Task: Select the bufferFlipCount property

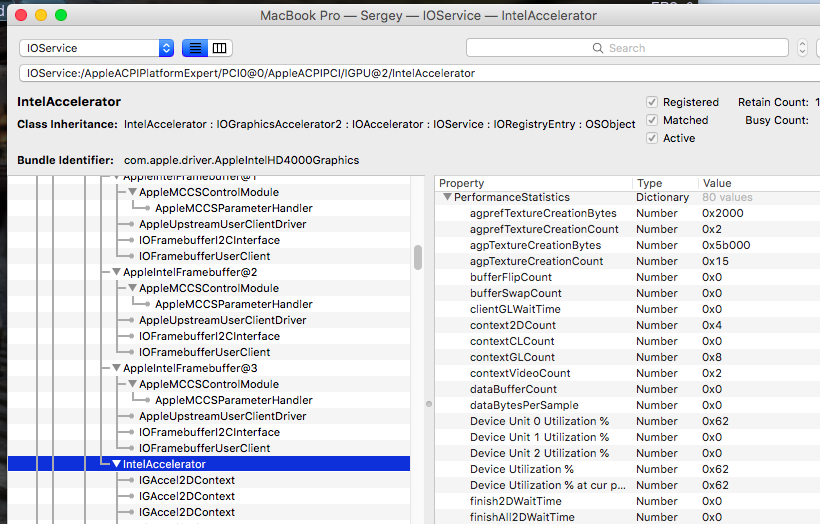Action: click(510, 277)
